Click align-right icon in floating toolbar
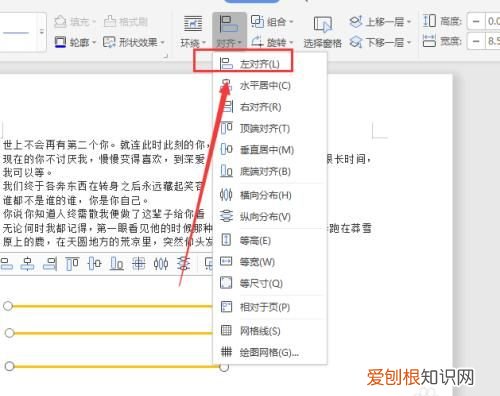Image resolution: width=500 pixels, height=396 pixels. [x=50, y=264]
